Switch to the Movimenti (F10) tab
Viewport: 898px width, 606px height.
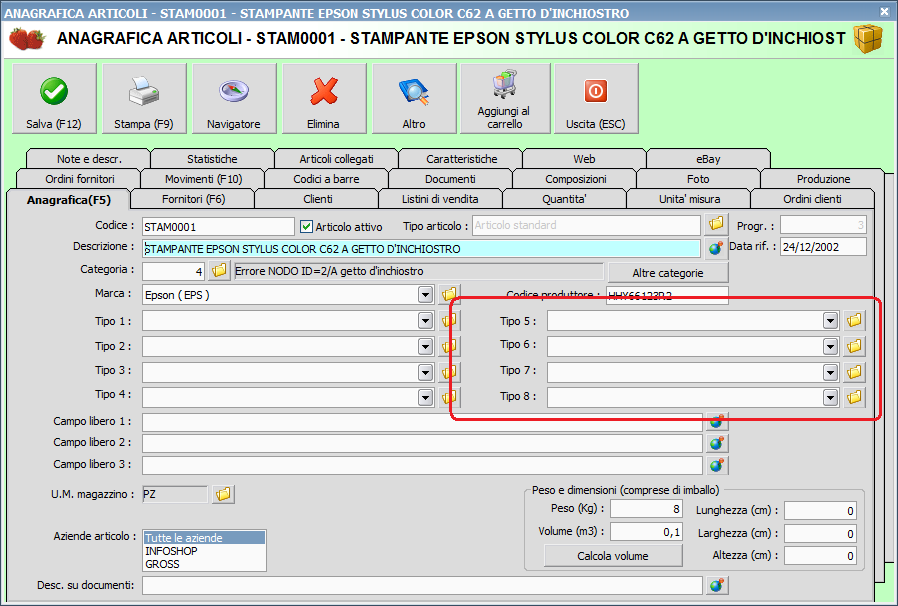tap(203, 179)
